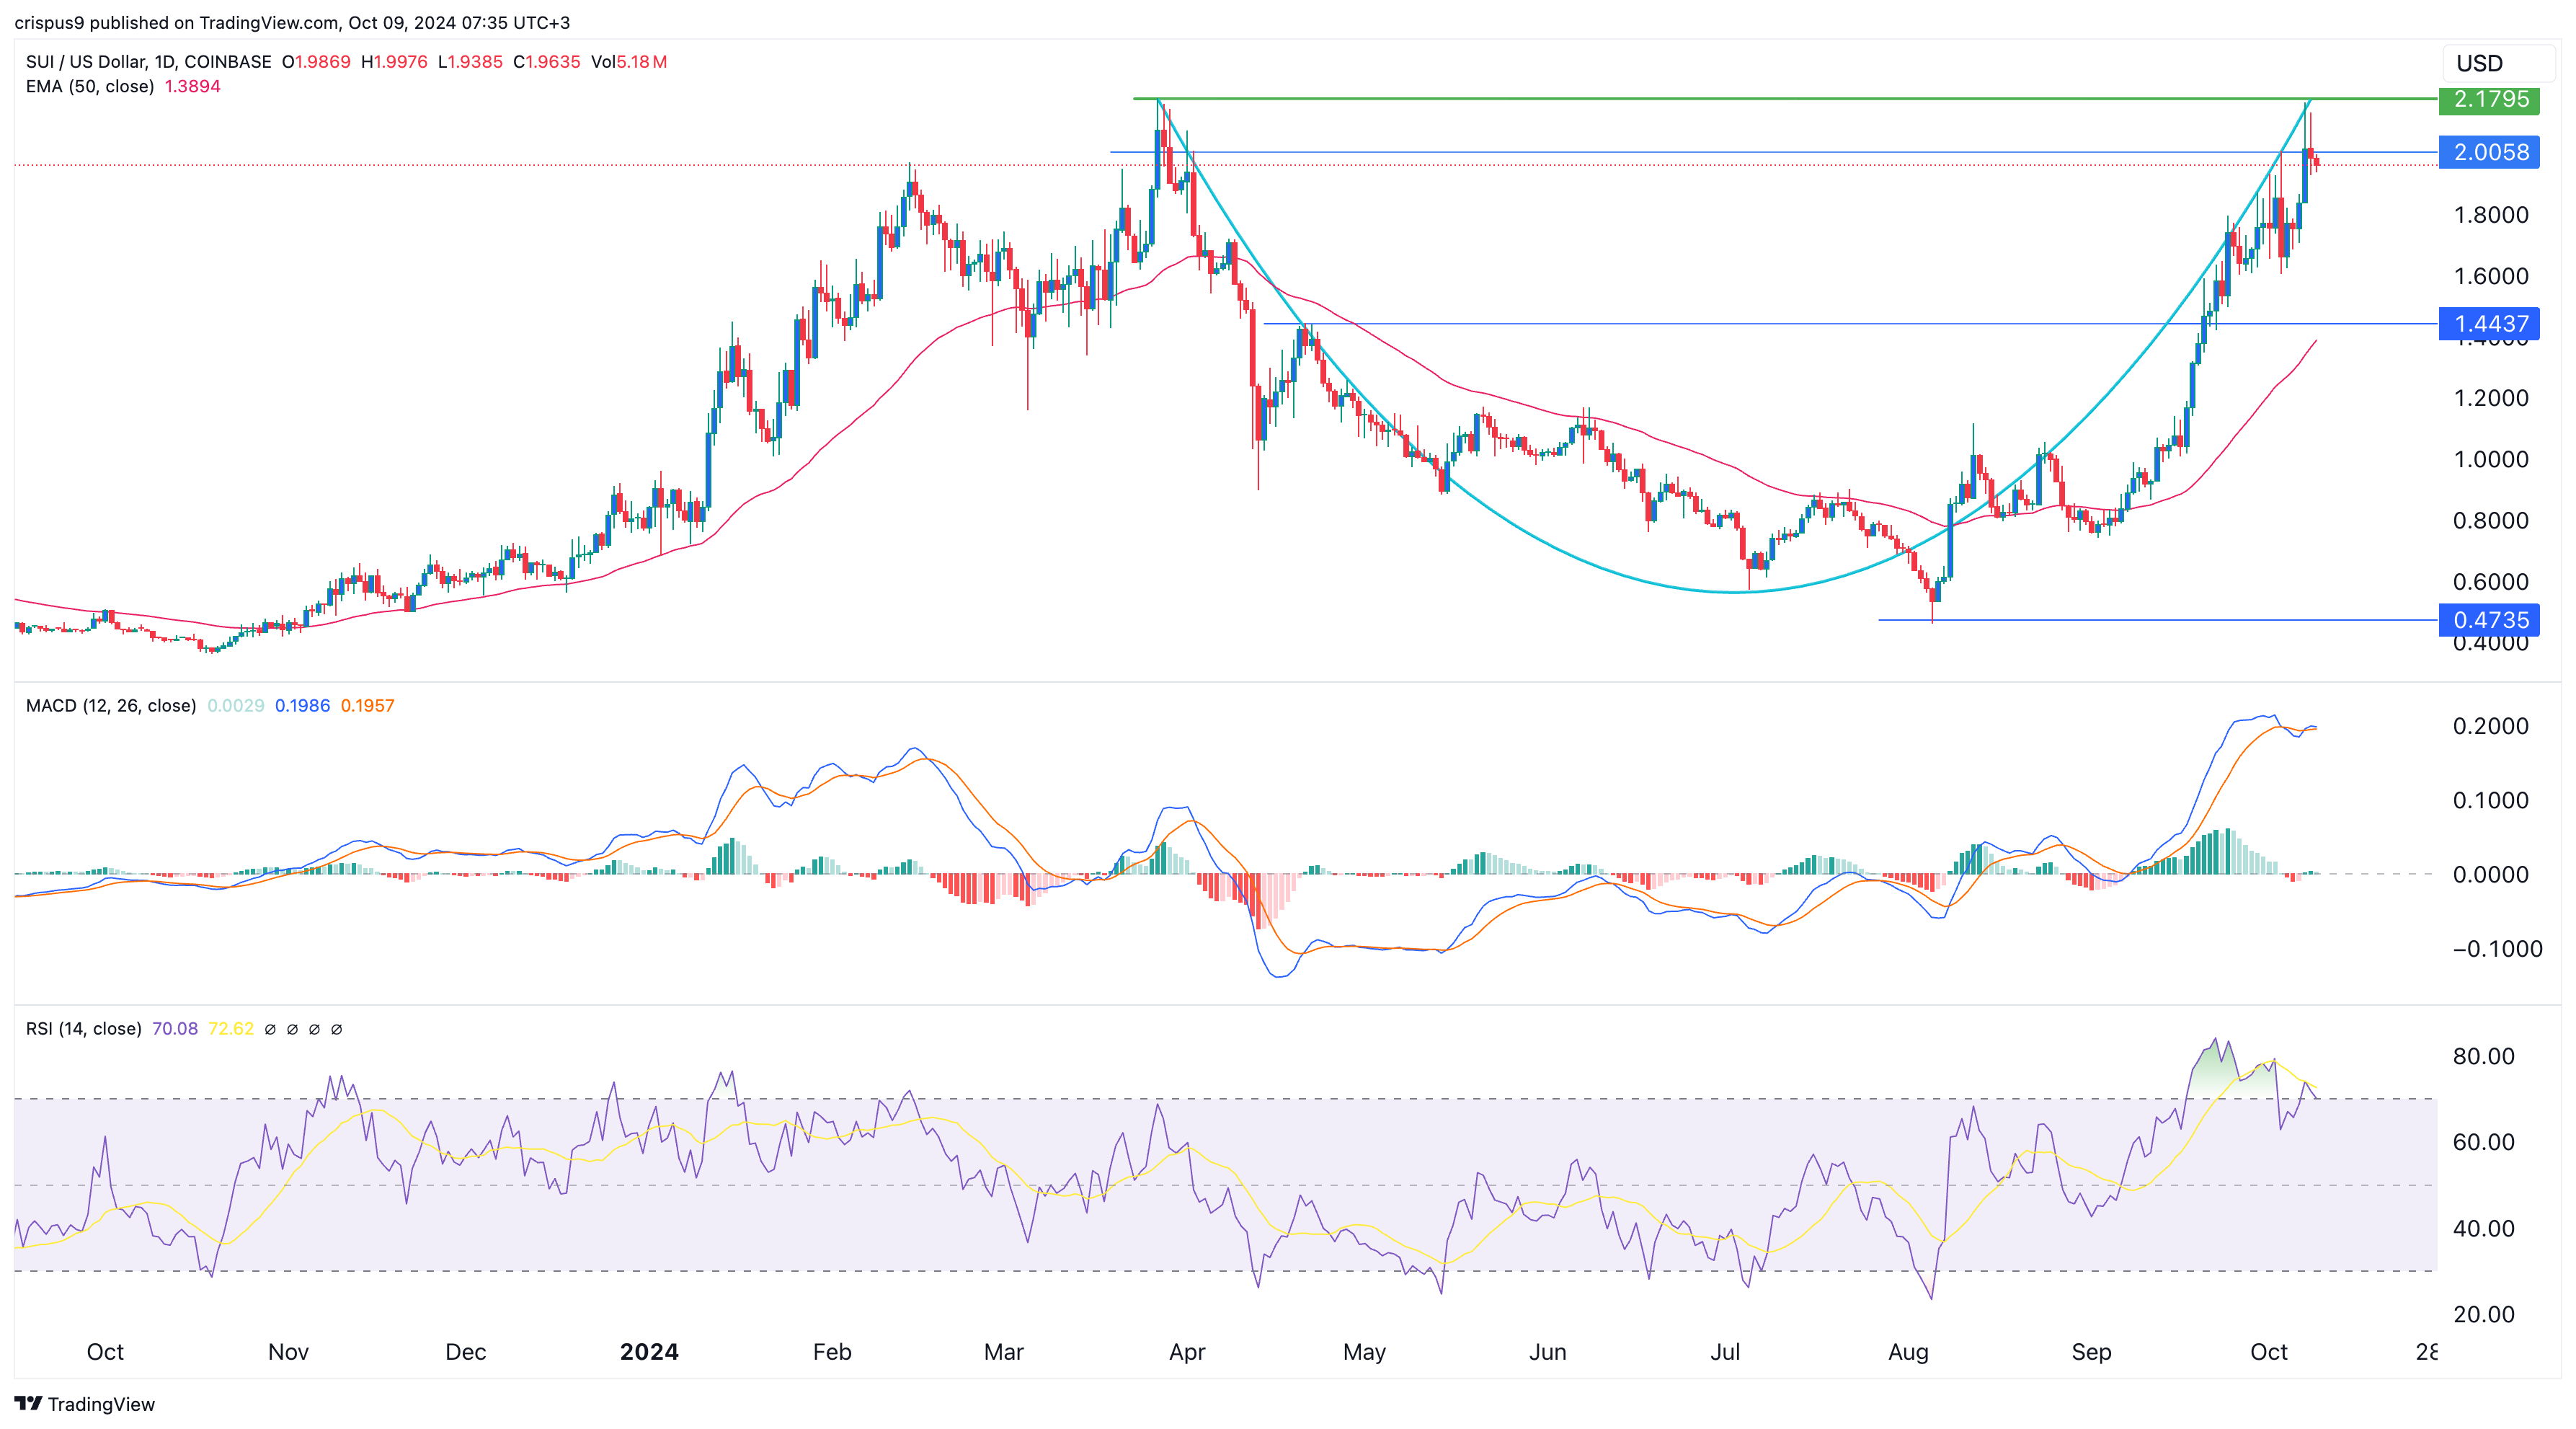
Task: Click the volume value Vol 5.18 M
Action: (629, 61)
